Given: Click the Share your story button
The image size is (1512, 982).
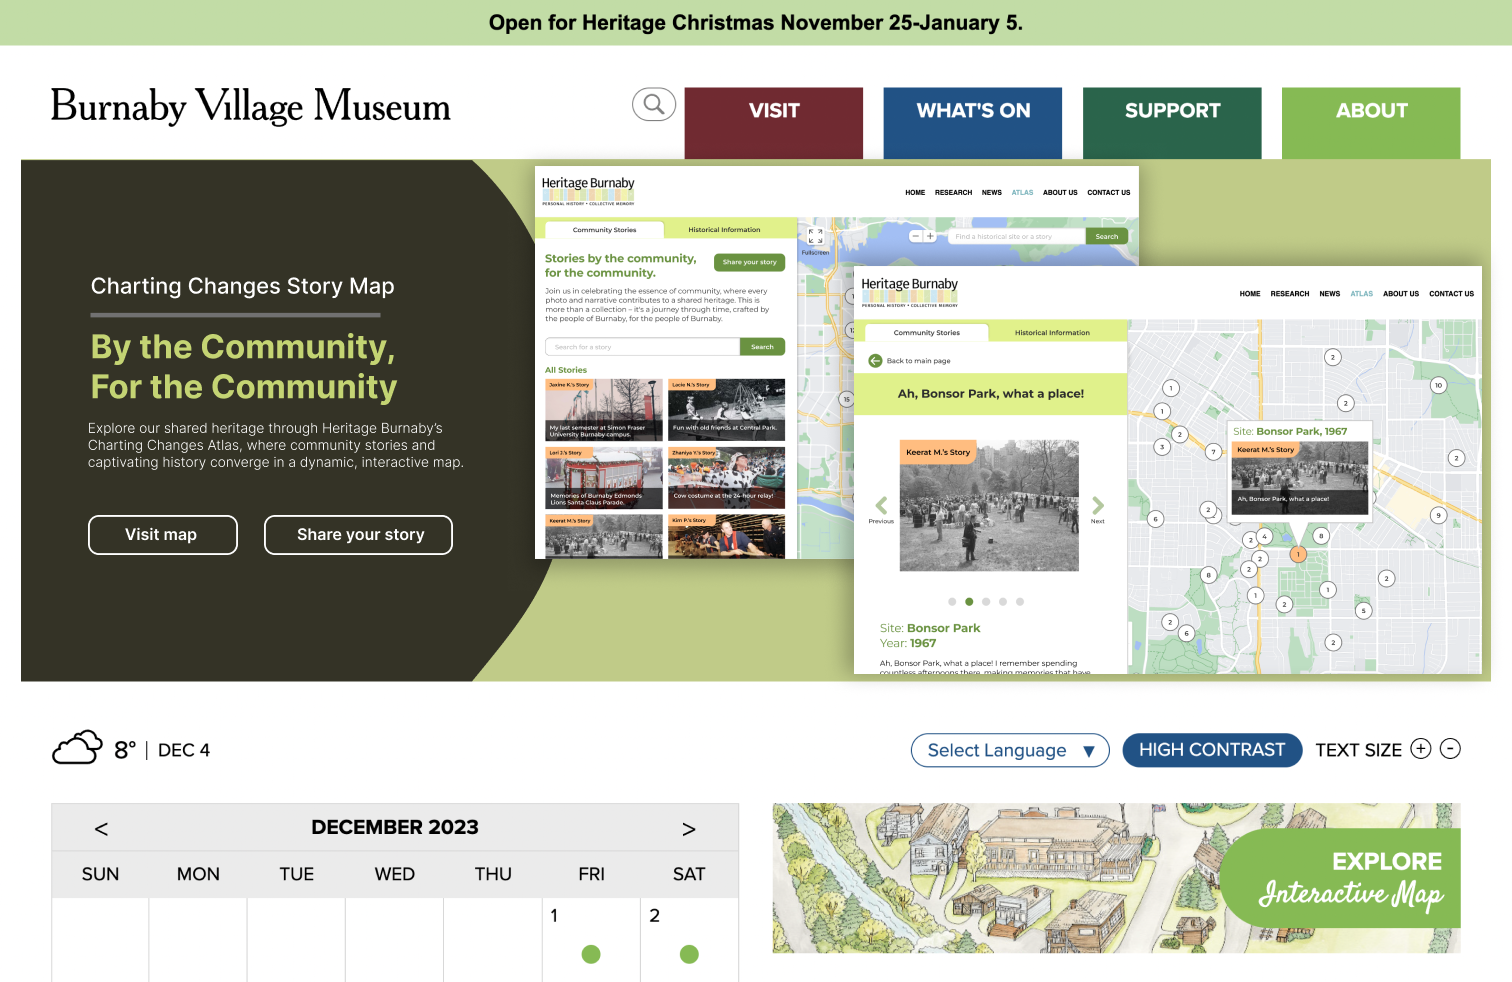Looking at the screenshot, I should click(358, 535).
